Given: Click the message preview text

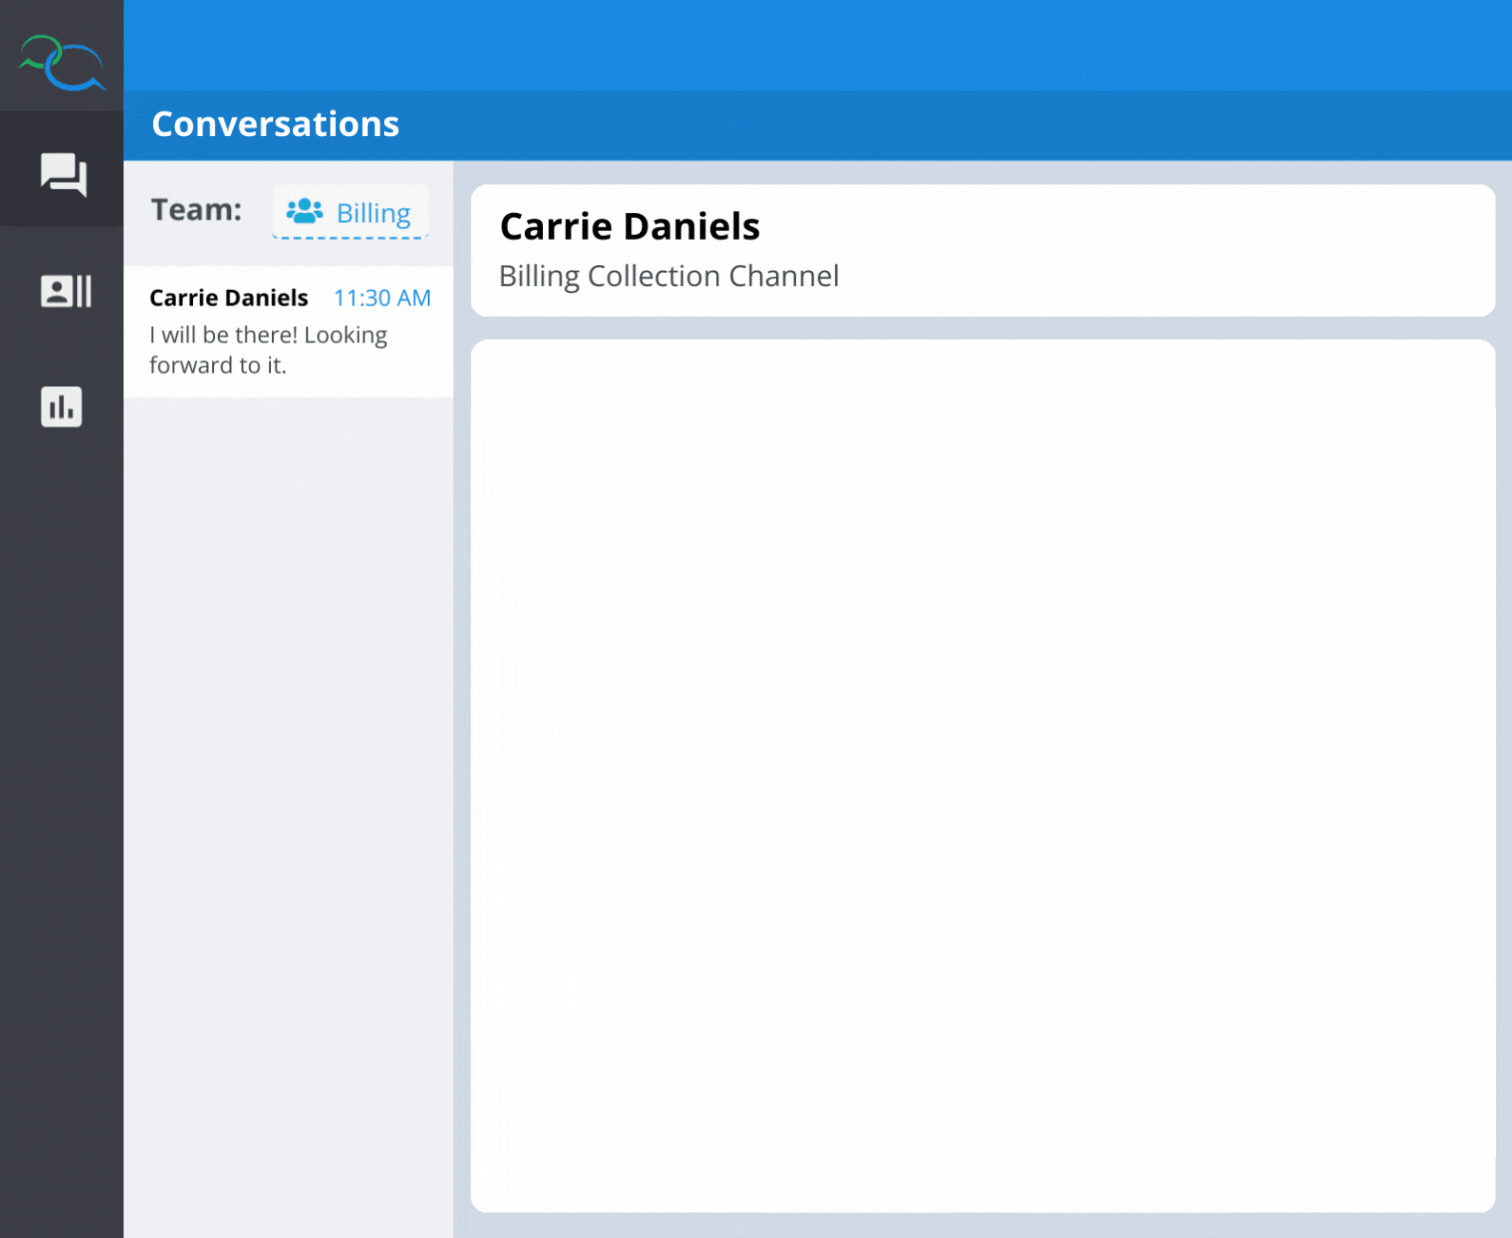Looking at the screenshot, I should tap(268, 349).
